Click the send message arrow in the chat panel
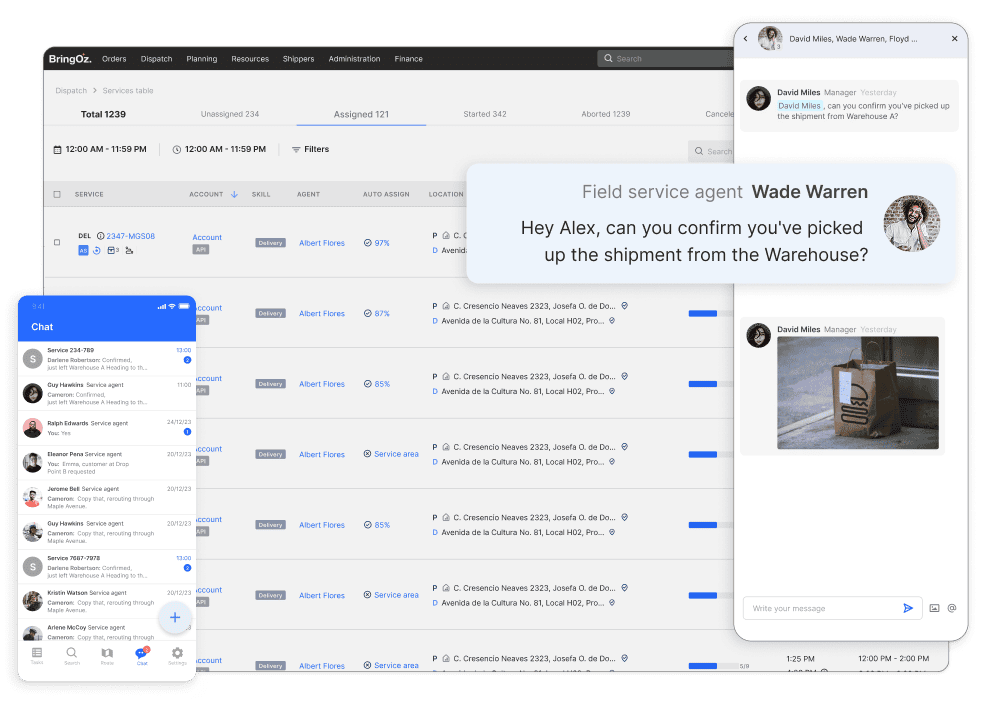 point(908,608)
